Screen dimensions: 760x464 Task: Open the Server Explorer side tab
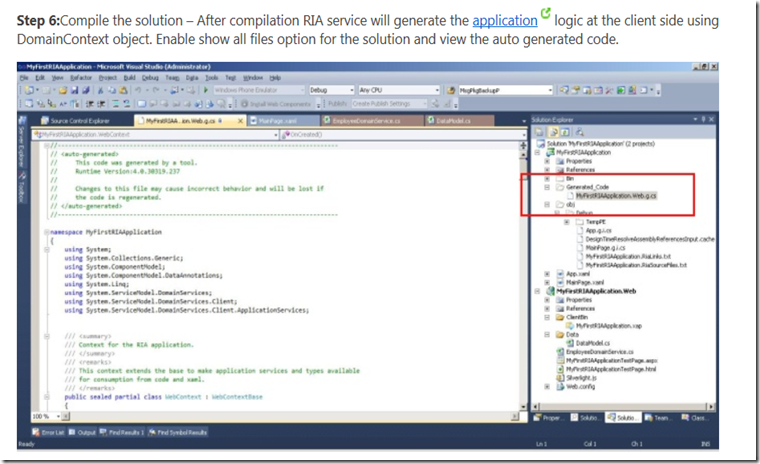(x=22, y=144)
